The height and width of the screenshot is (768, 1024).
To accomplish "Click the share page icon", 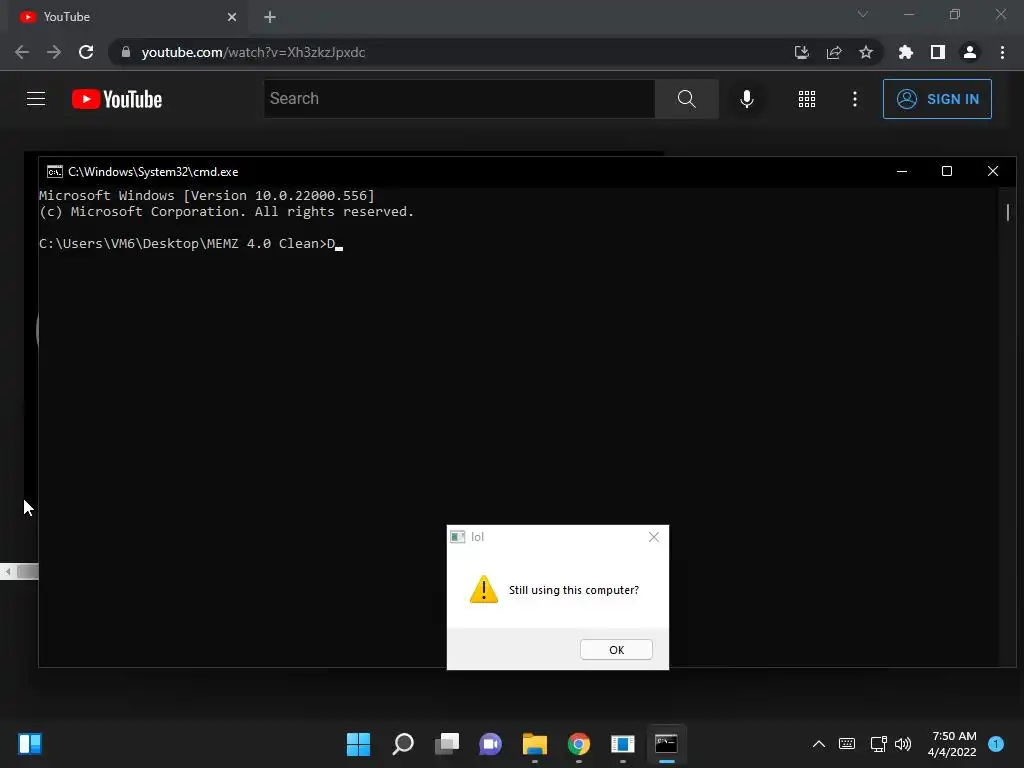I will tap(834, 52).
